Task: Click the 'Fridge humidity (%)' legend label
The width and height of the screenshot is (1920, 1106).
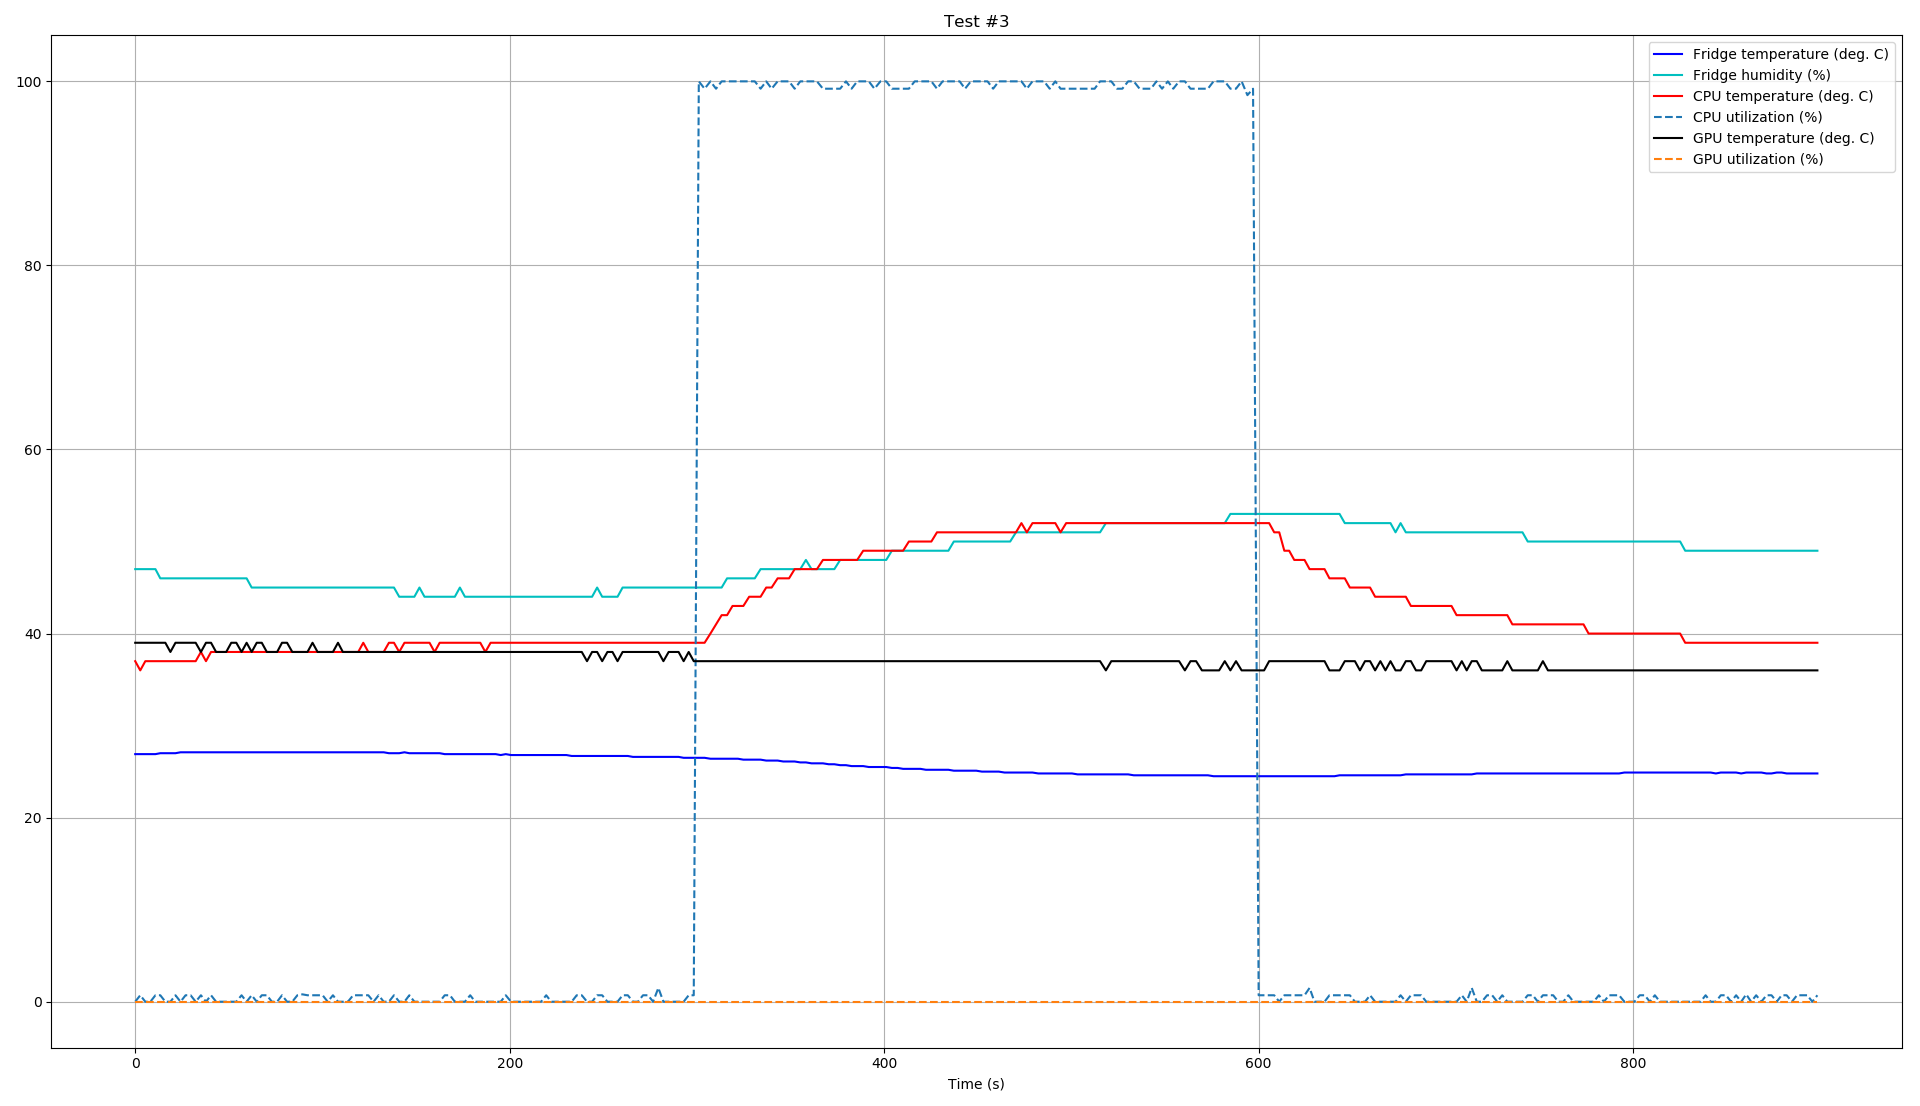Action: click(x=1761, y=75)
